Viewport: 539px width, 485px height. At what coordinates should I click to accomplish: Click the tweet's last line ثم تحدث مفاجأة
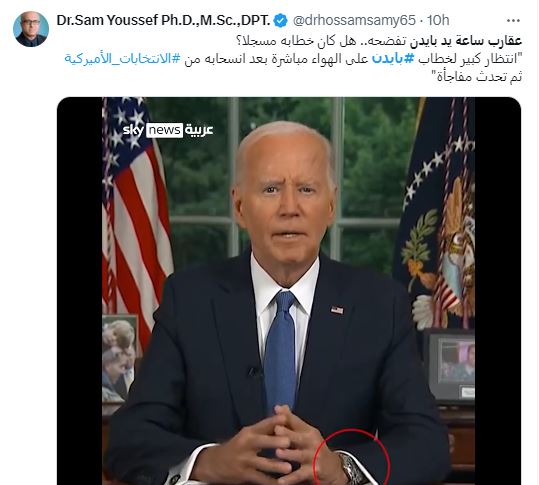click(480, 77)
